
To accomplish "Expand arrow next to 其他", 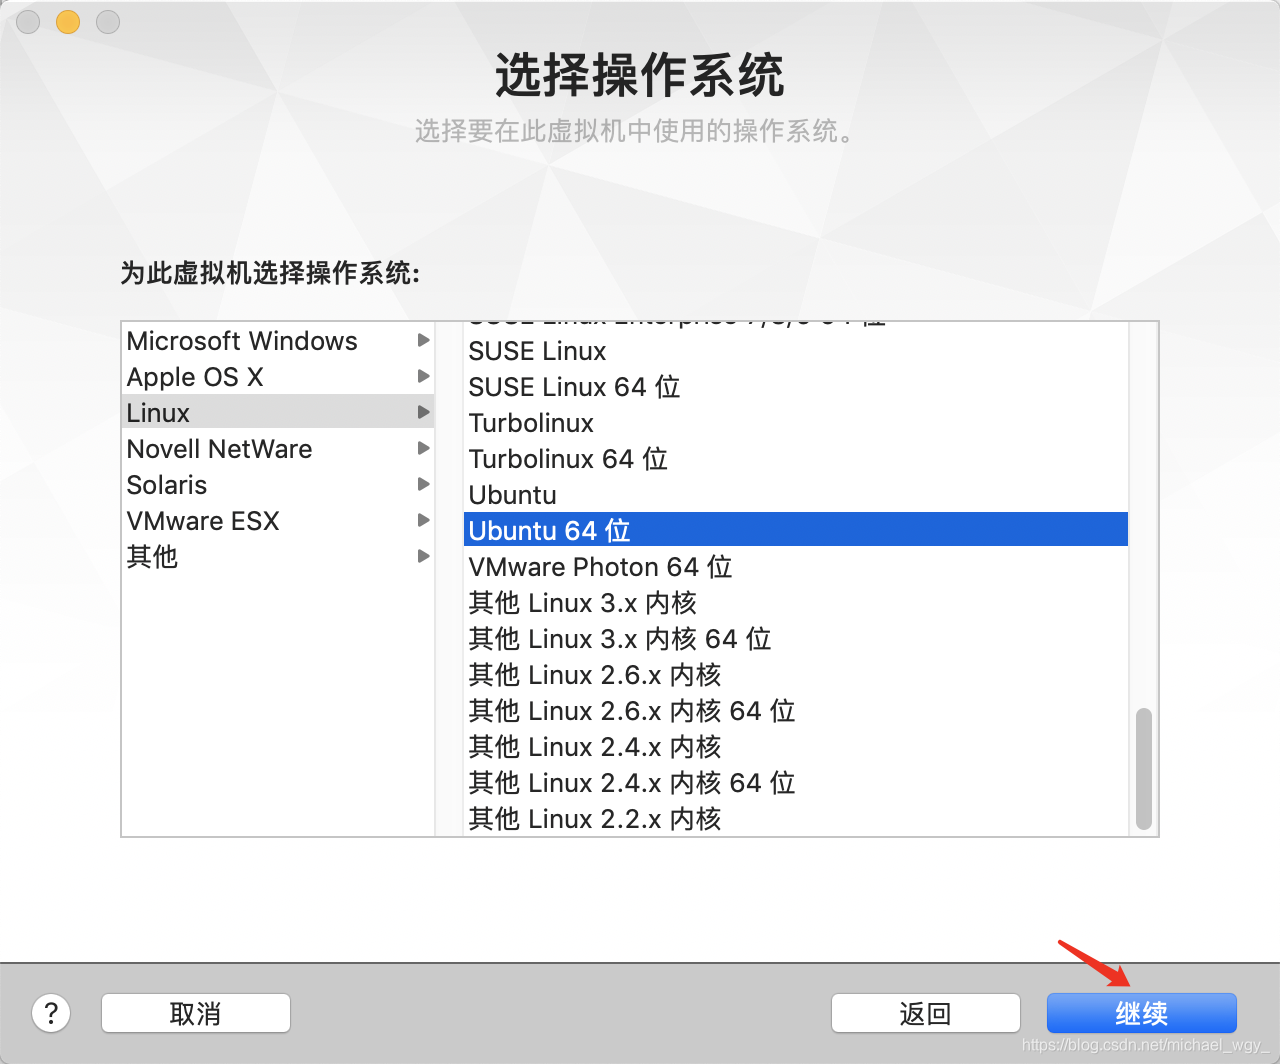I will coord(423,556).
